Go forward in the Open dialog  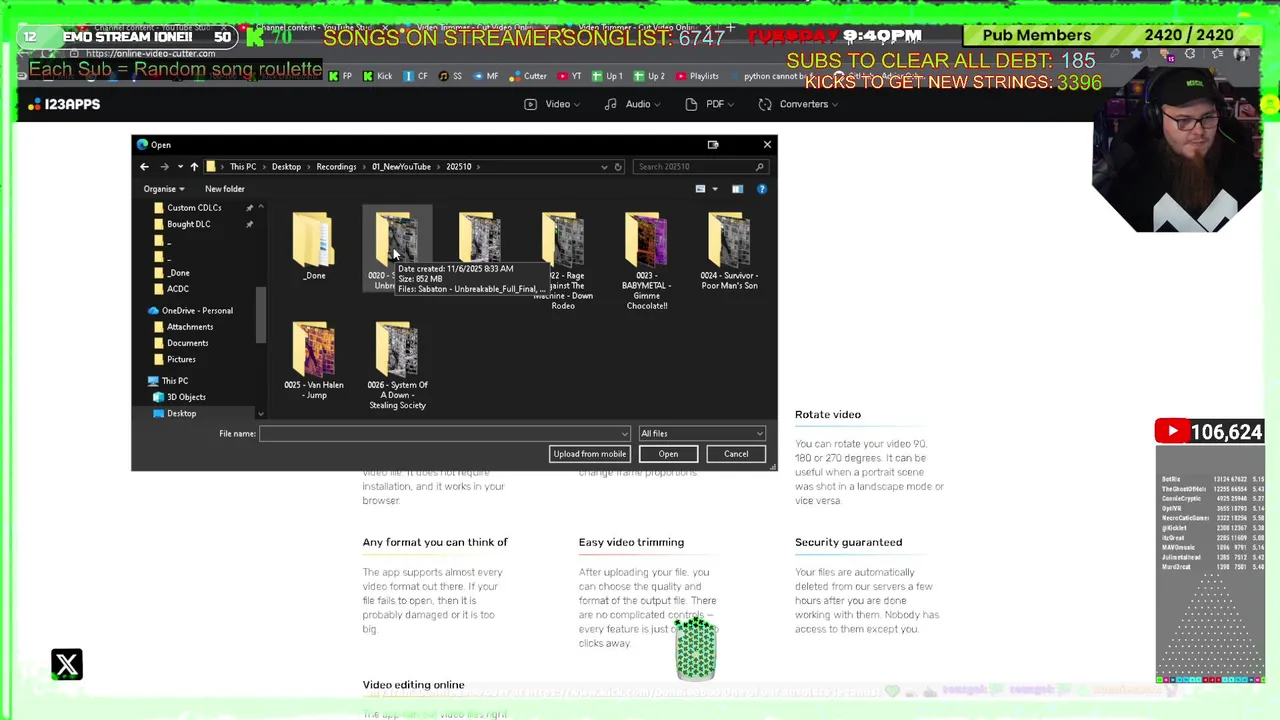click(164, 167)
